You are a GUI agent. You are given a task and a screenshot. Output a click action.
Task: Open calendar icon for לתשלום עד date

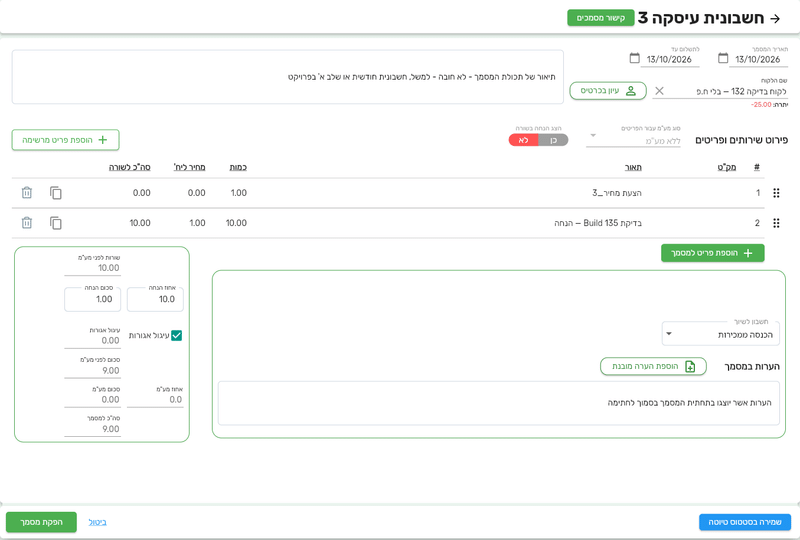click(634, 58)
